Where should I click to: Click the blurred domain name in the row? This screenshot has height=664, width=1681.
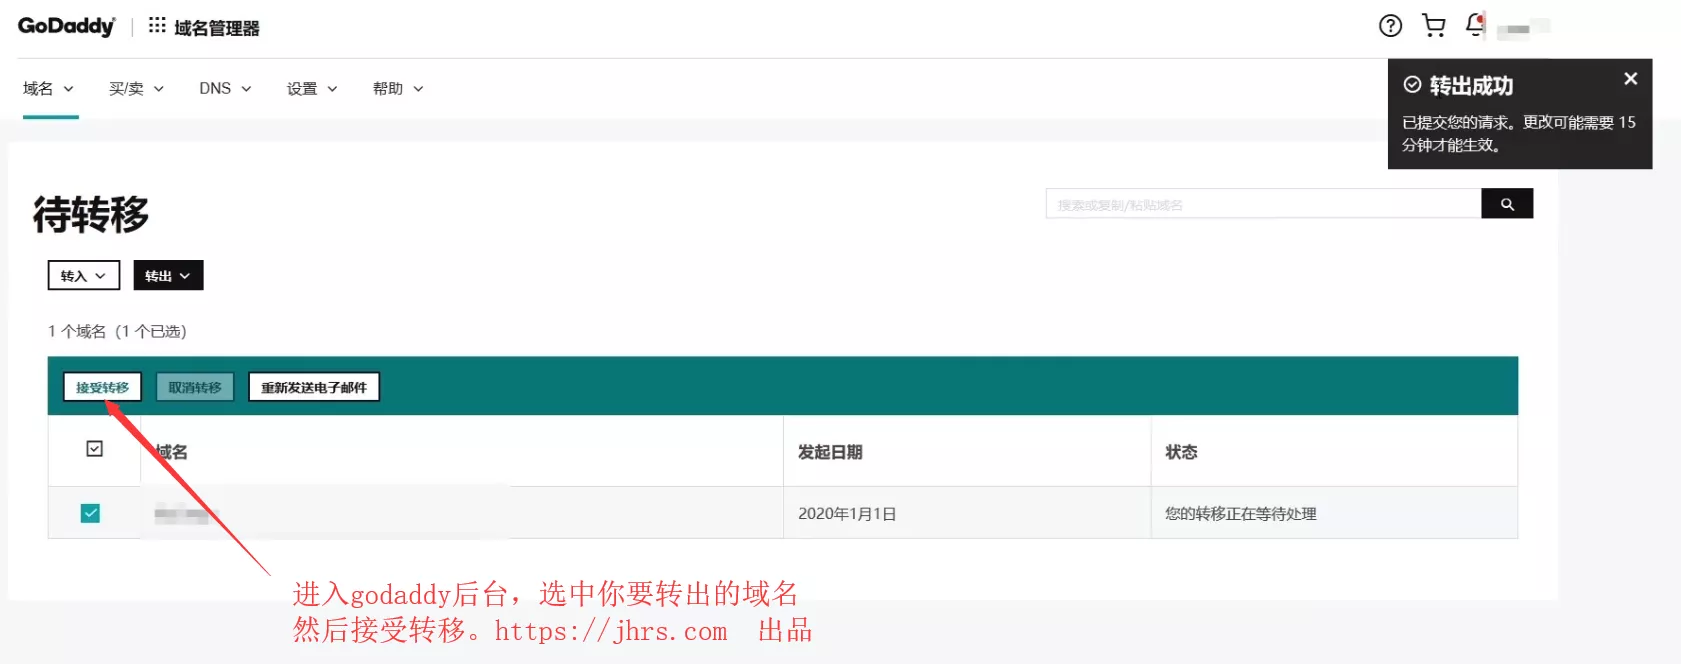pos(187,515)
